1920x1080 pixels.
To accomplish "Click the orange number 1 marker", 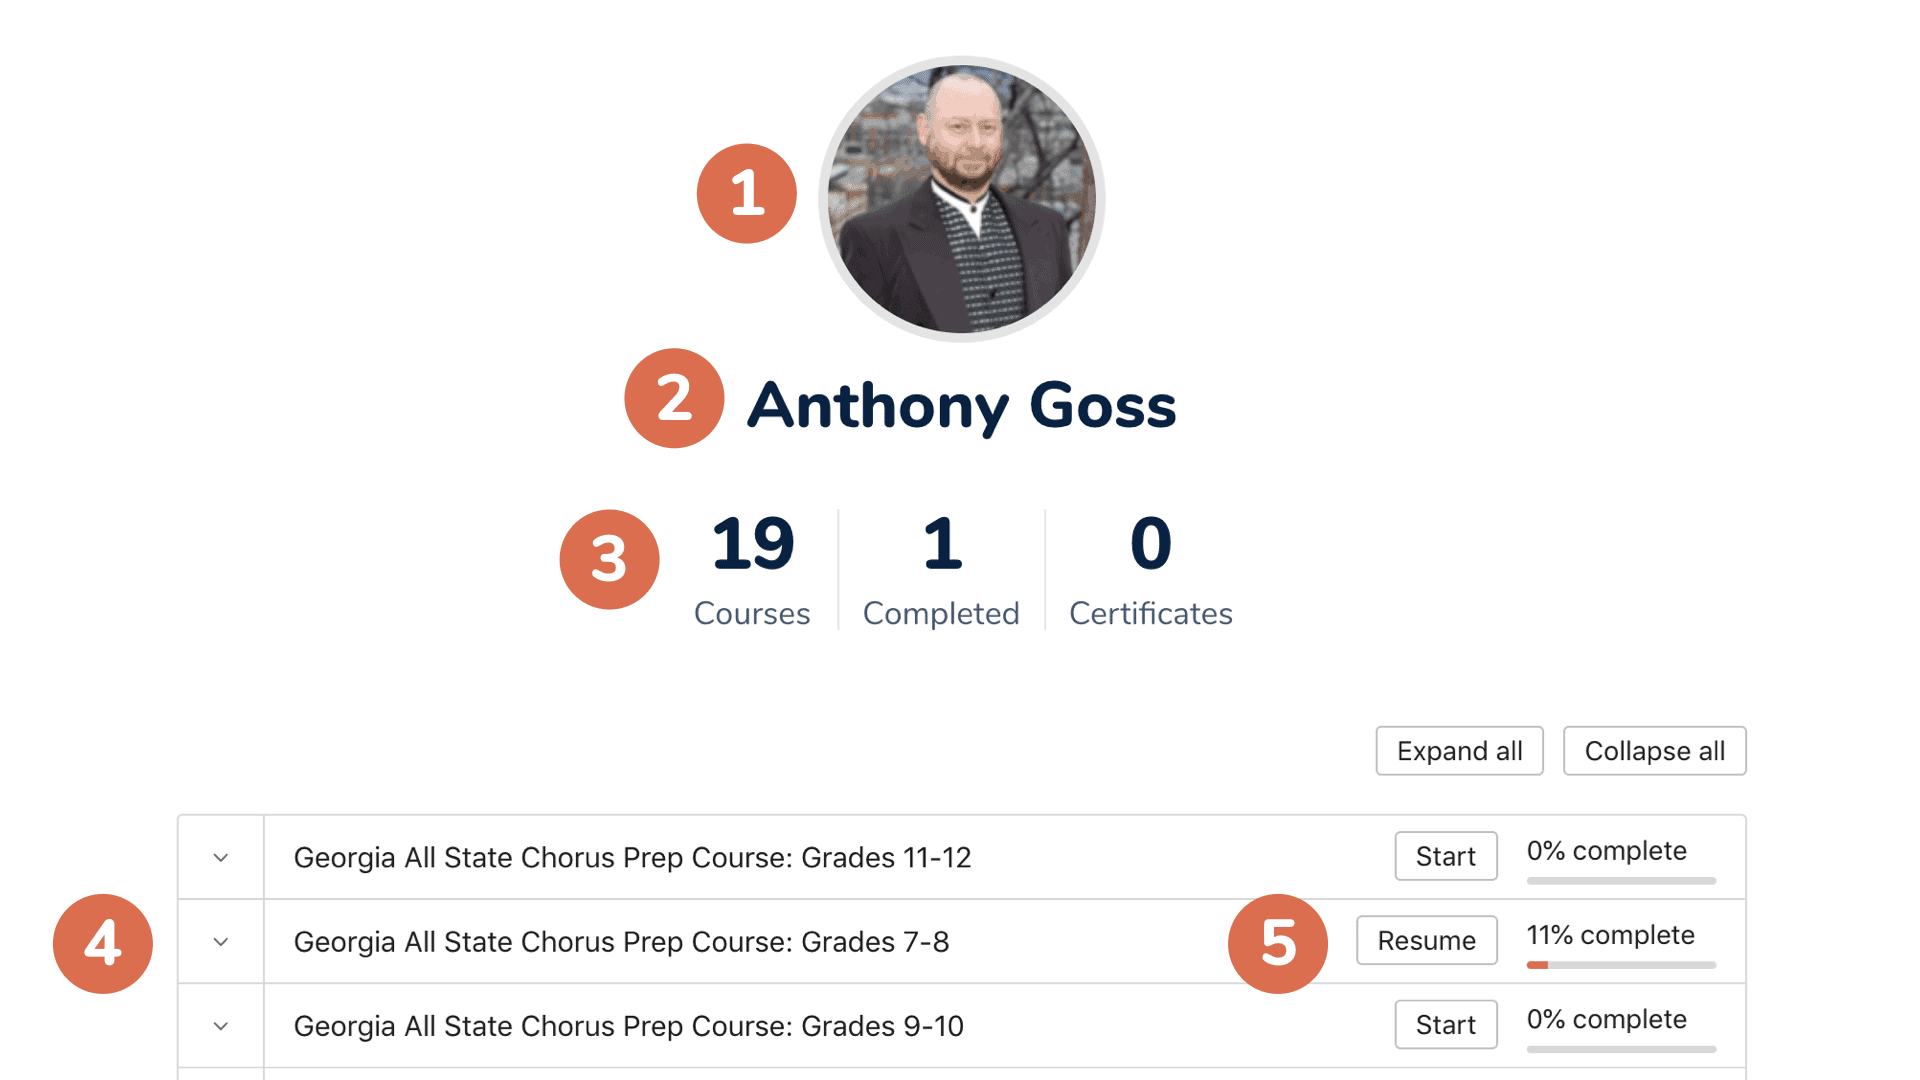I will pyautogui.click(x=747, y=193).
